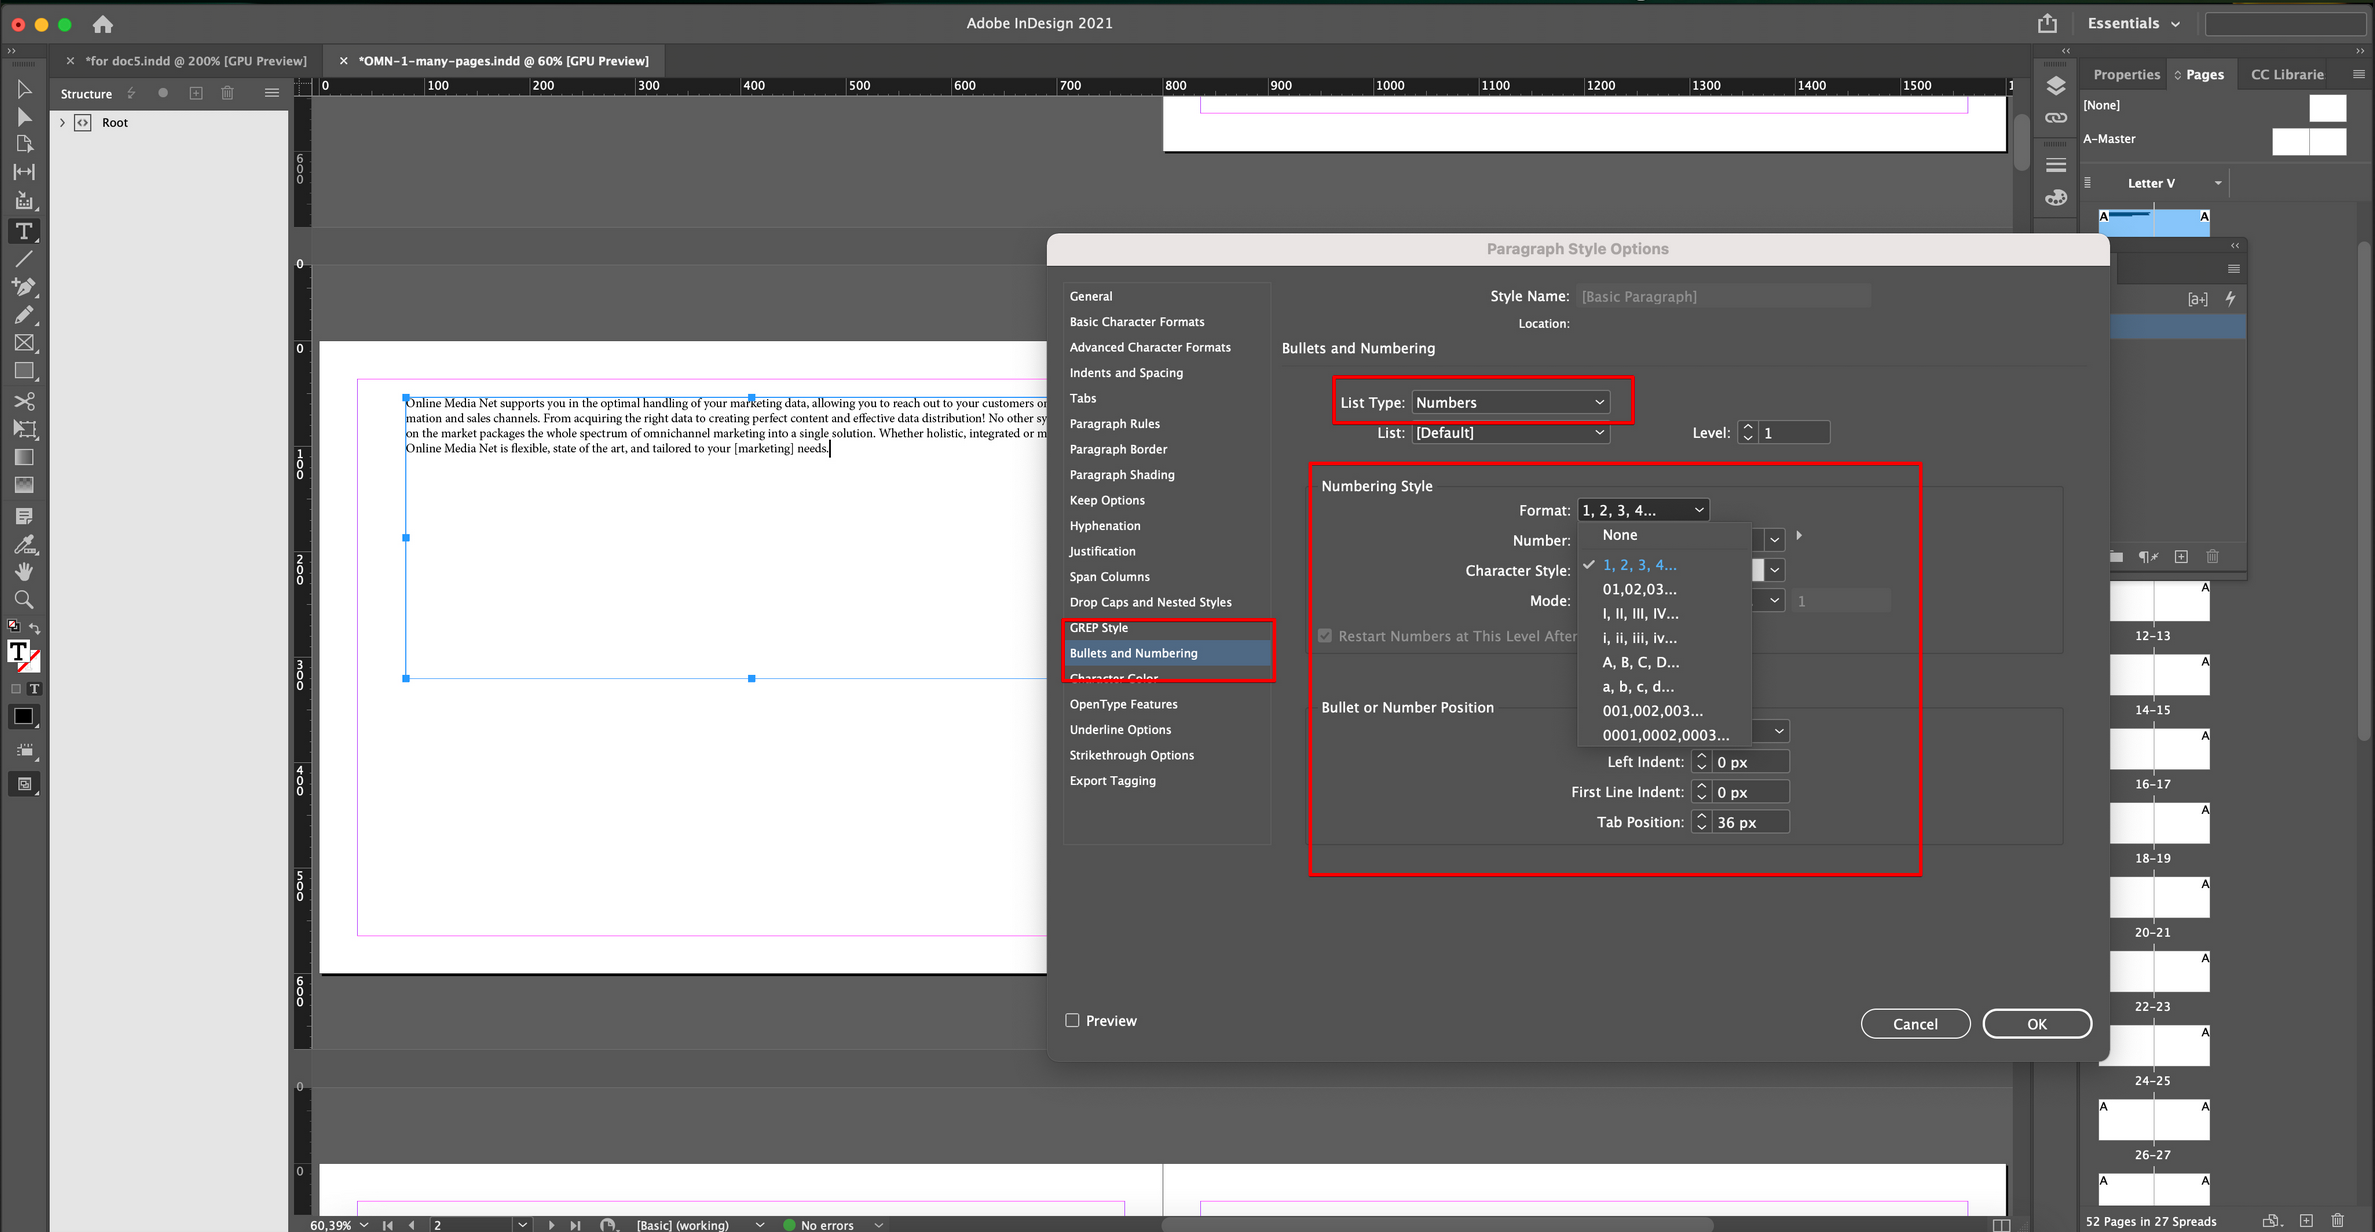
Task: Open the Color Theme eyedropper tool
Action: 25,544
